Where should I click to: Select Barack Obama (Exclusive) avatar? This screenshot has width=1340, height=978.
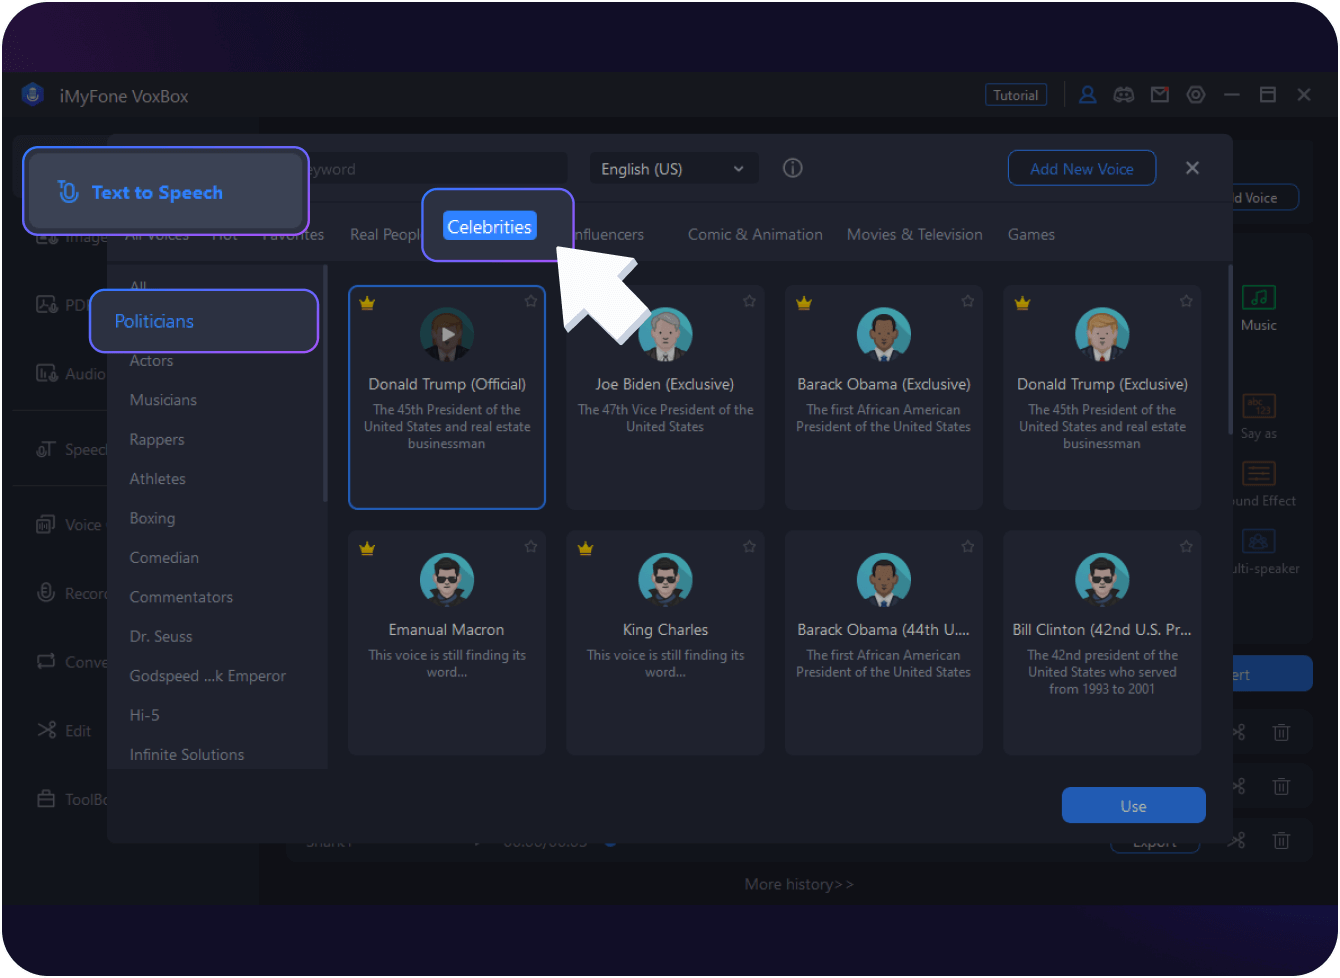click(884, 335)
